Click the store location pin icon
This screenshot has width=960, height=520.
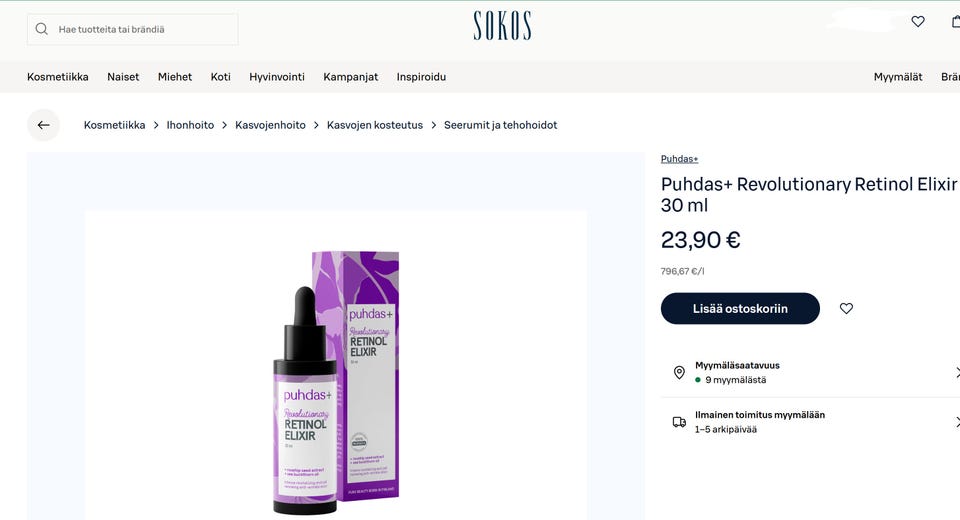pos(679,372)
